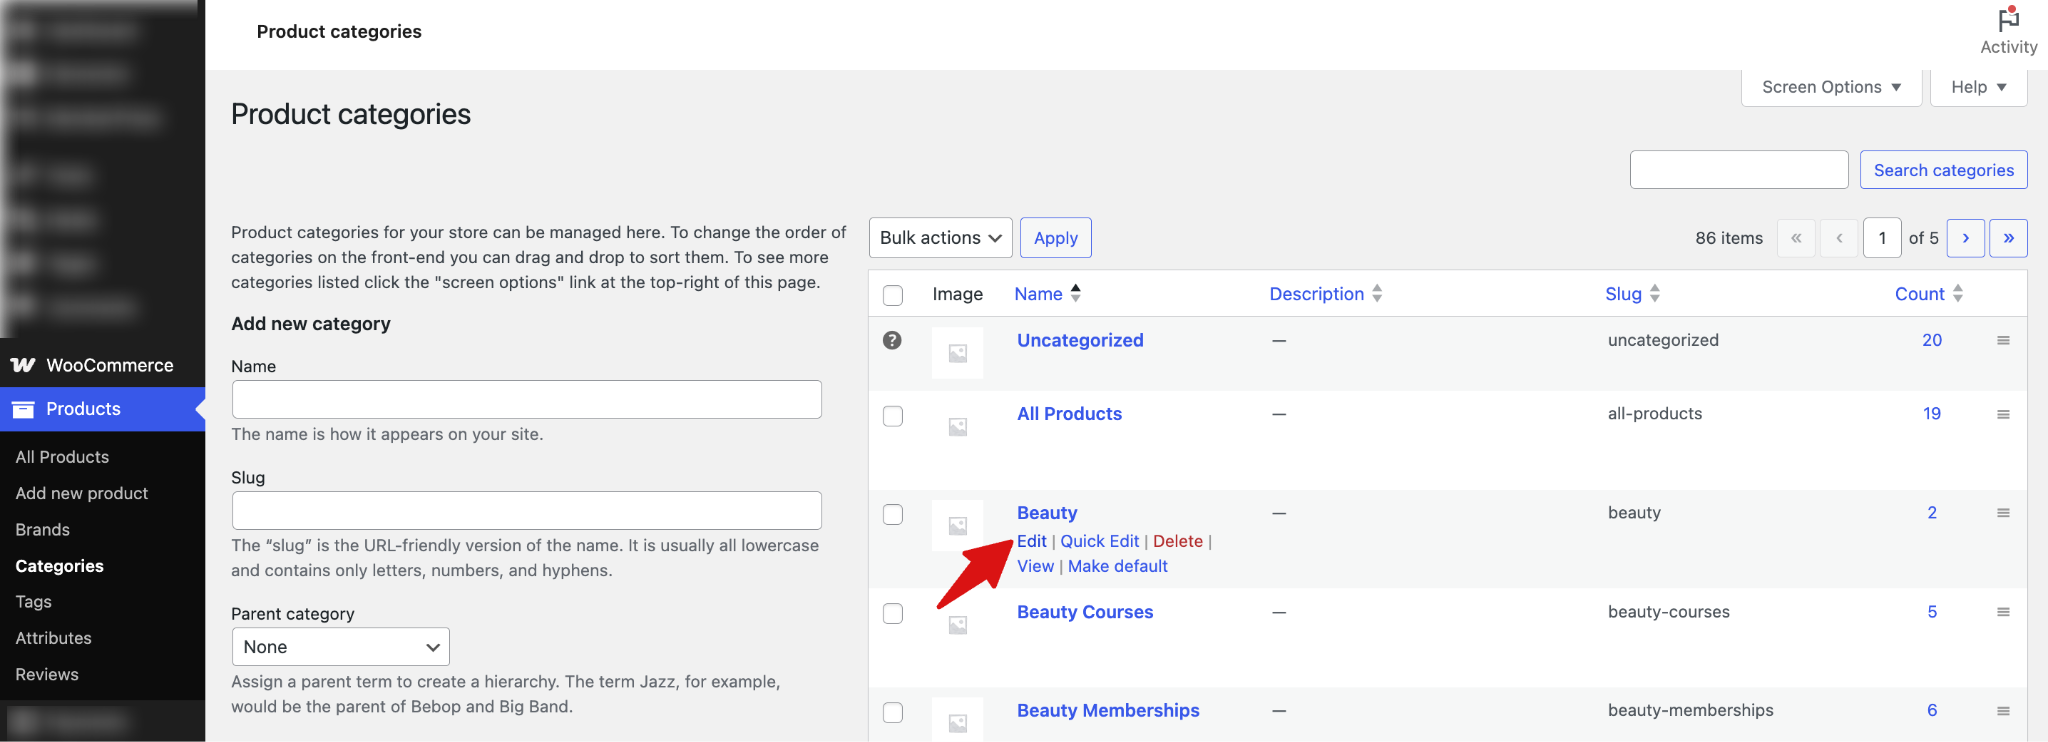Screen dimensions: 2048x742
Task: Click the Products archive icon in sidebar
Action: [23, 409]
